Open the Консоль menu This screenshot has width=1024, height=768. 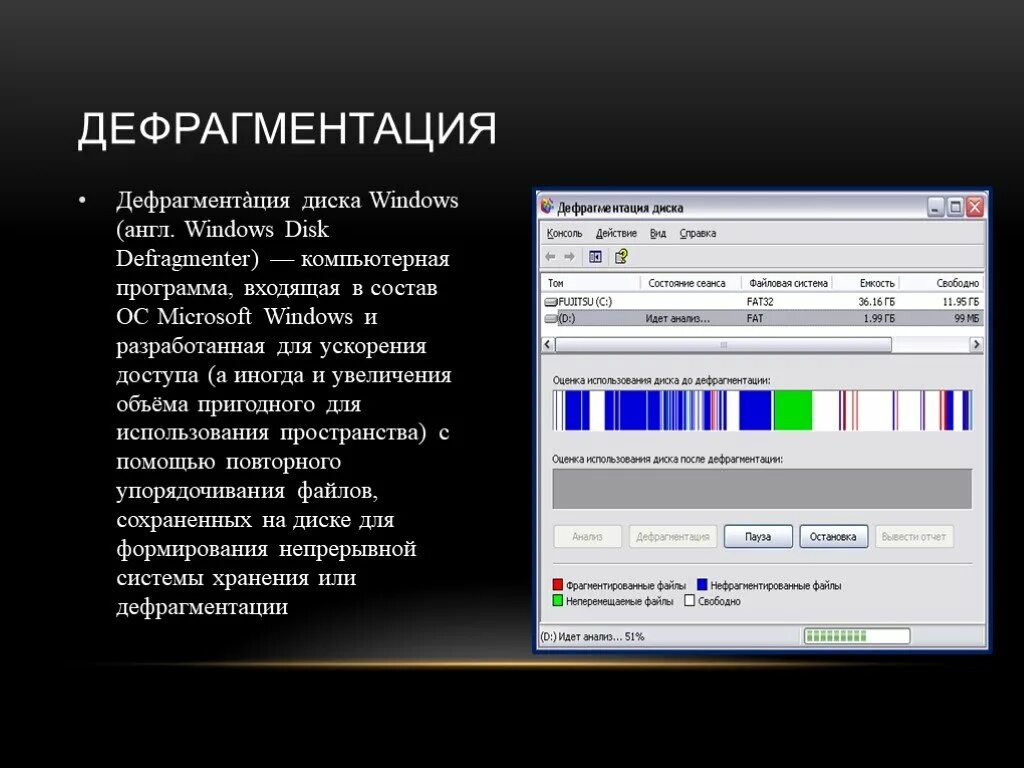564,233
